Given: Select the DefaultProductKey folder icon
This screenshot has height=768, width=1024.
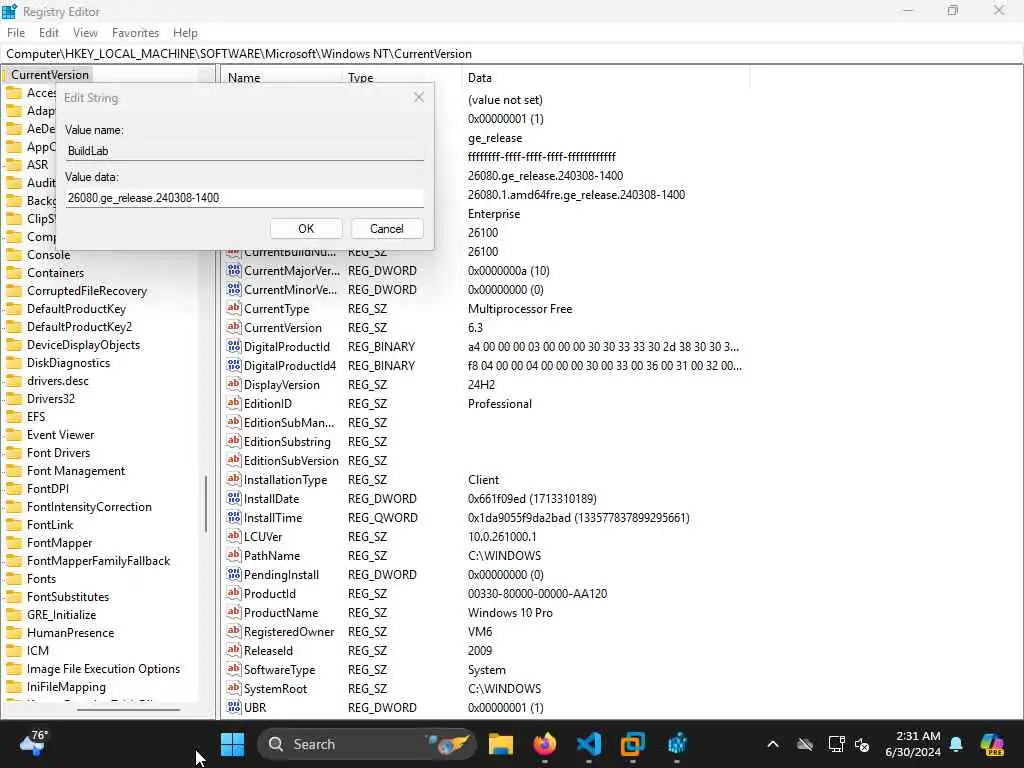Looking at the screenshot, I should (14, 309).
